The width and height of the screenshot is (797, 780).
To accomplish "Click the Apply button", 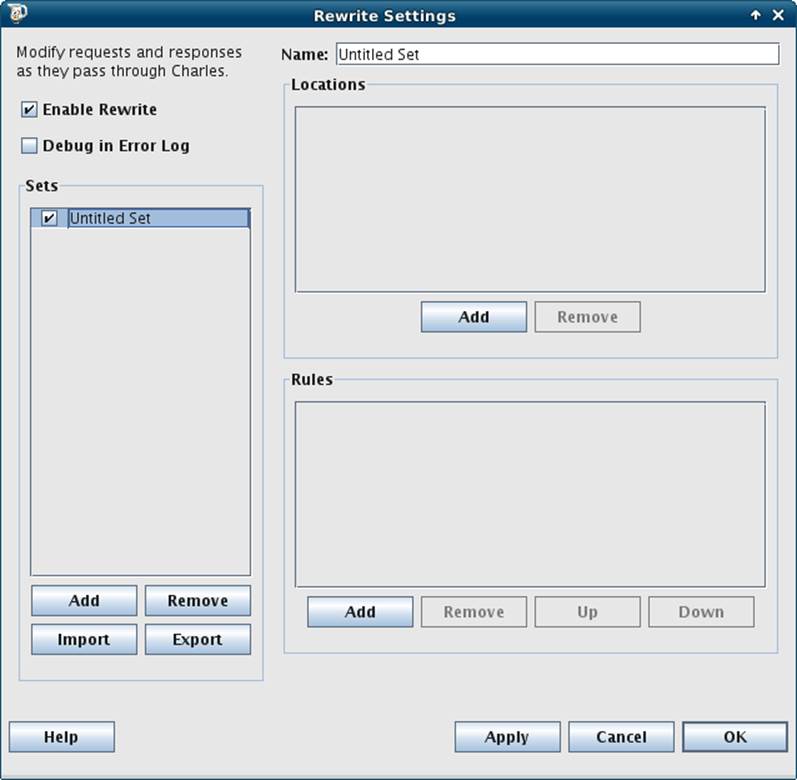I will point(507,737).
